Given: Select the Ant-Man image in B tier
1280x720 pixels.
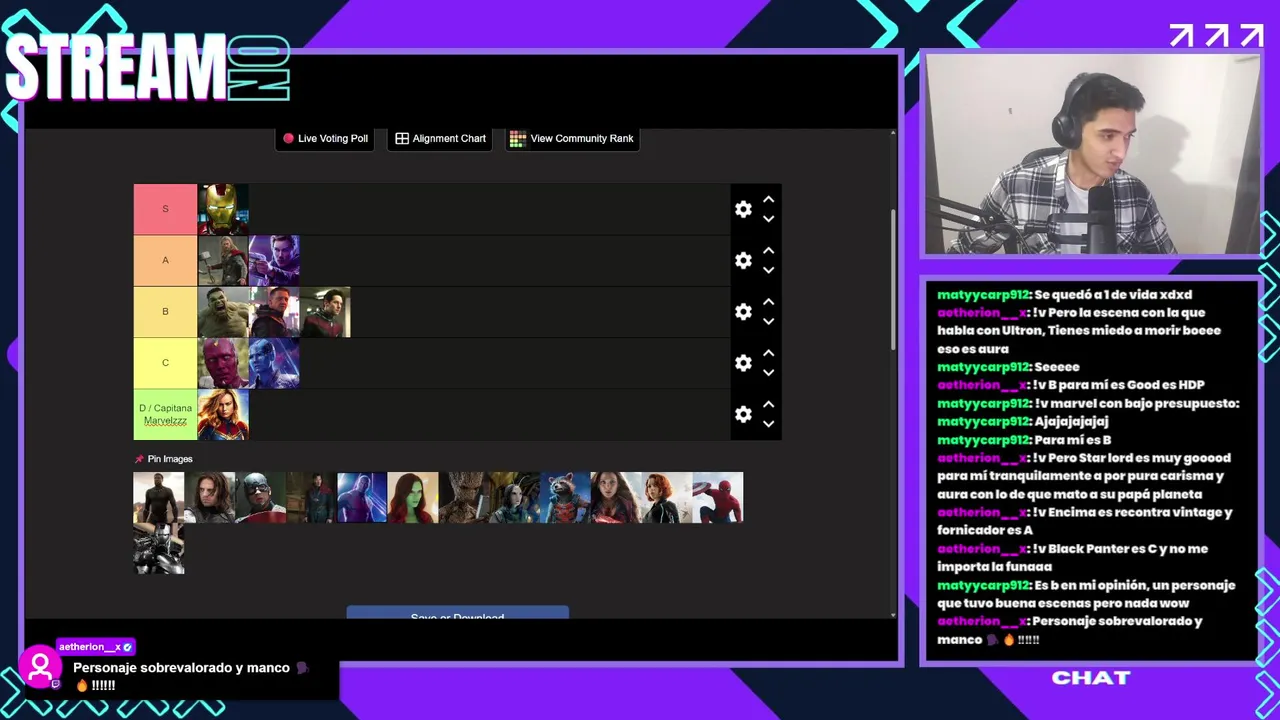Looking at the screenshot, I should tap(325, 311).
